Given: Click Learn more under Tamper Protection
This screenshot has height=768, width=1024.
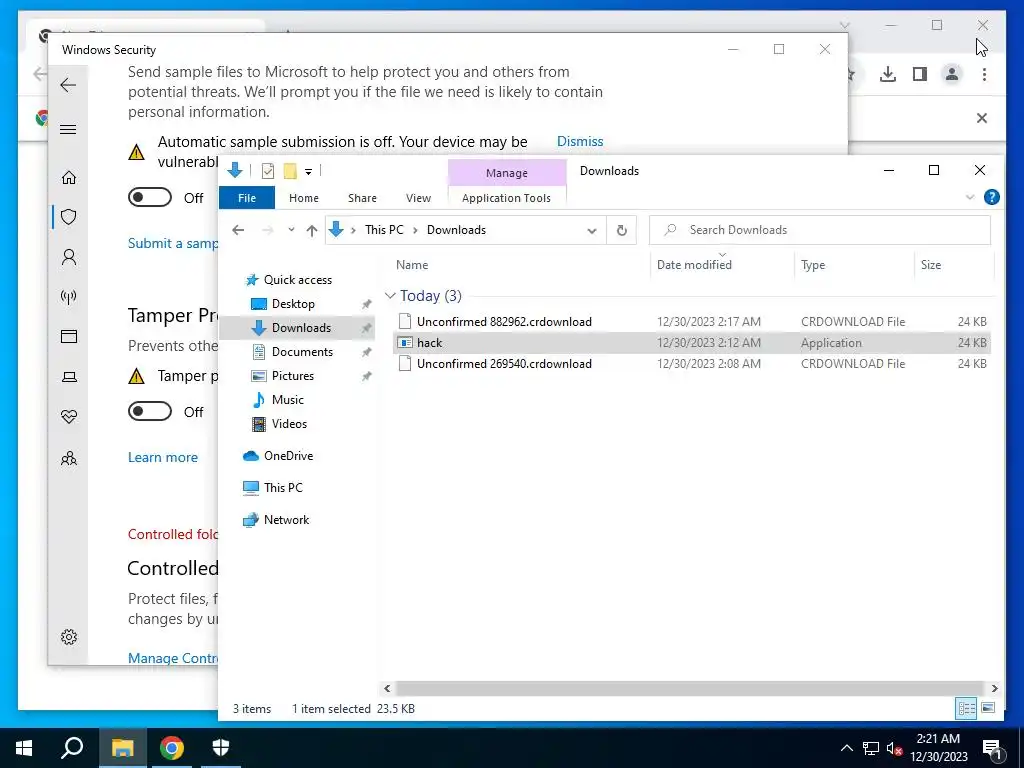Looking at the screenshot, I should coord(163,457).
